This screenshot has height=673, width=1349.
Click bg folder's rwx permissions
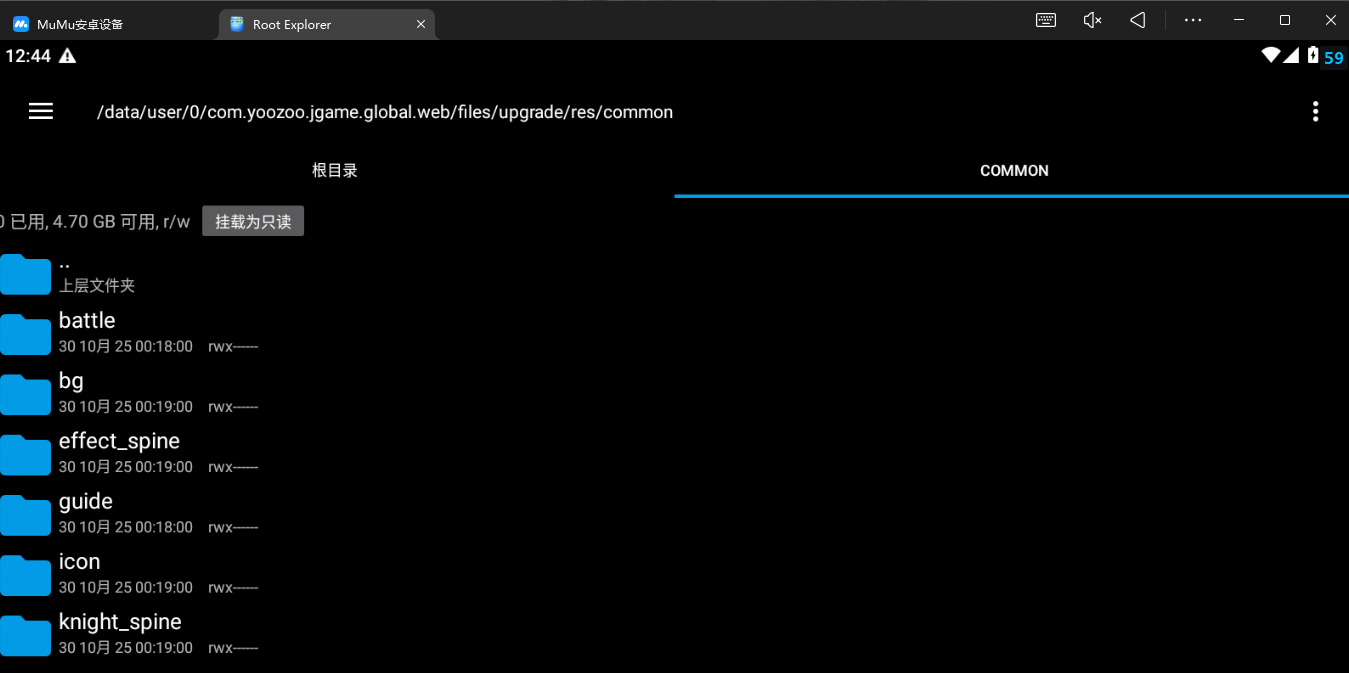pyautogui.click(x=233, y=407)
